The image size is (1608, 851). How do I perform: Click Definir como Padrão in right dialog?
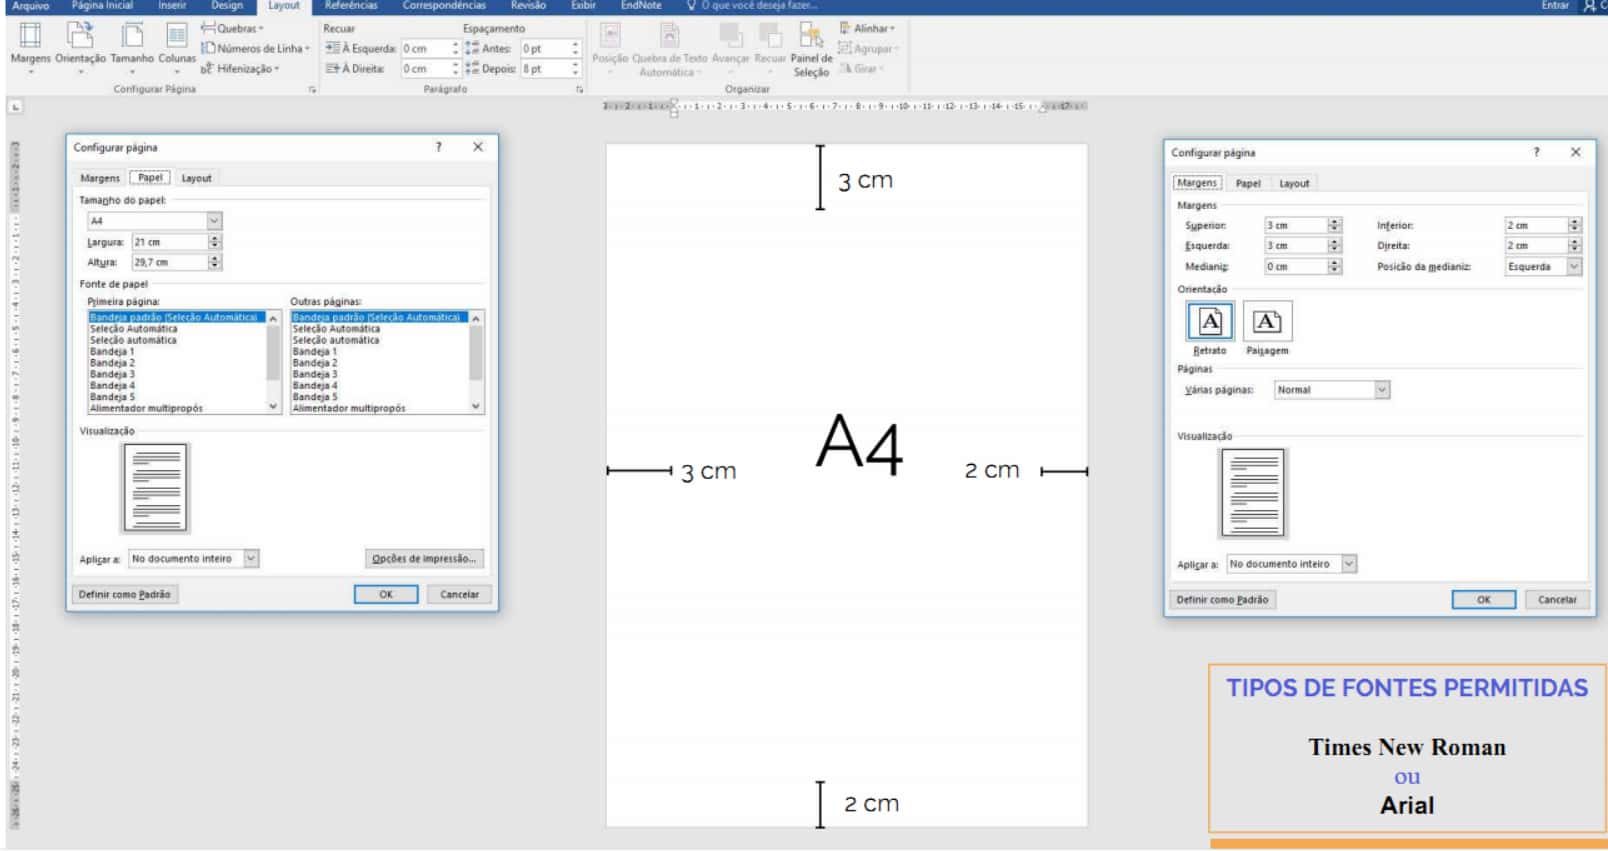[1222, 600]
